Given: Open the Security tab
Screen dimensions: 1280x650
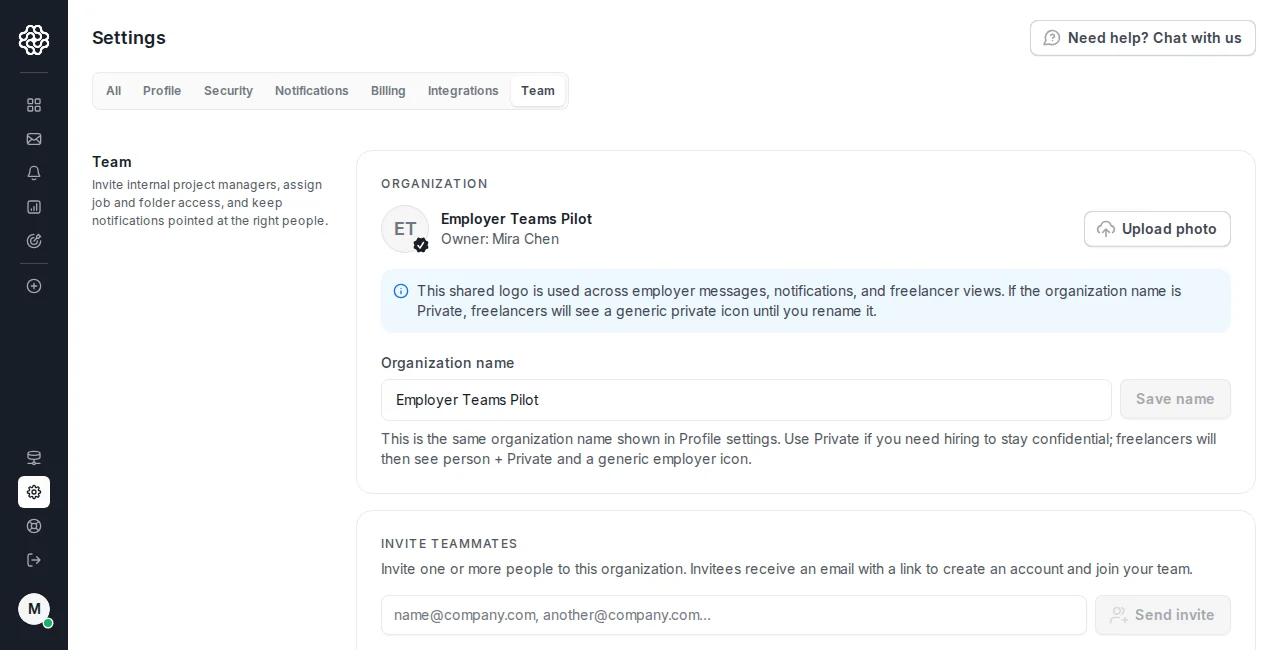Looking at the screenshot, I should tap(228, 91).
